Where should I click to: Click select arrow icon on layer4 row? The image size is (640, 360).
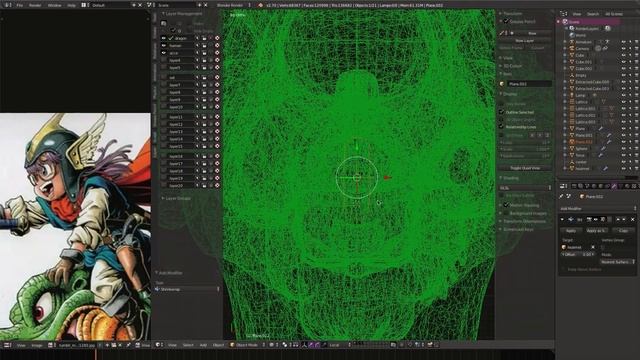click(x=197, y=60)
